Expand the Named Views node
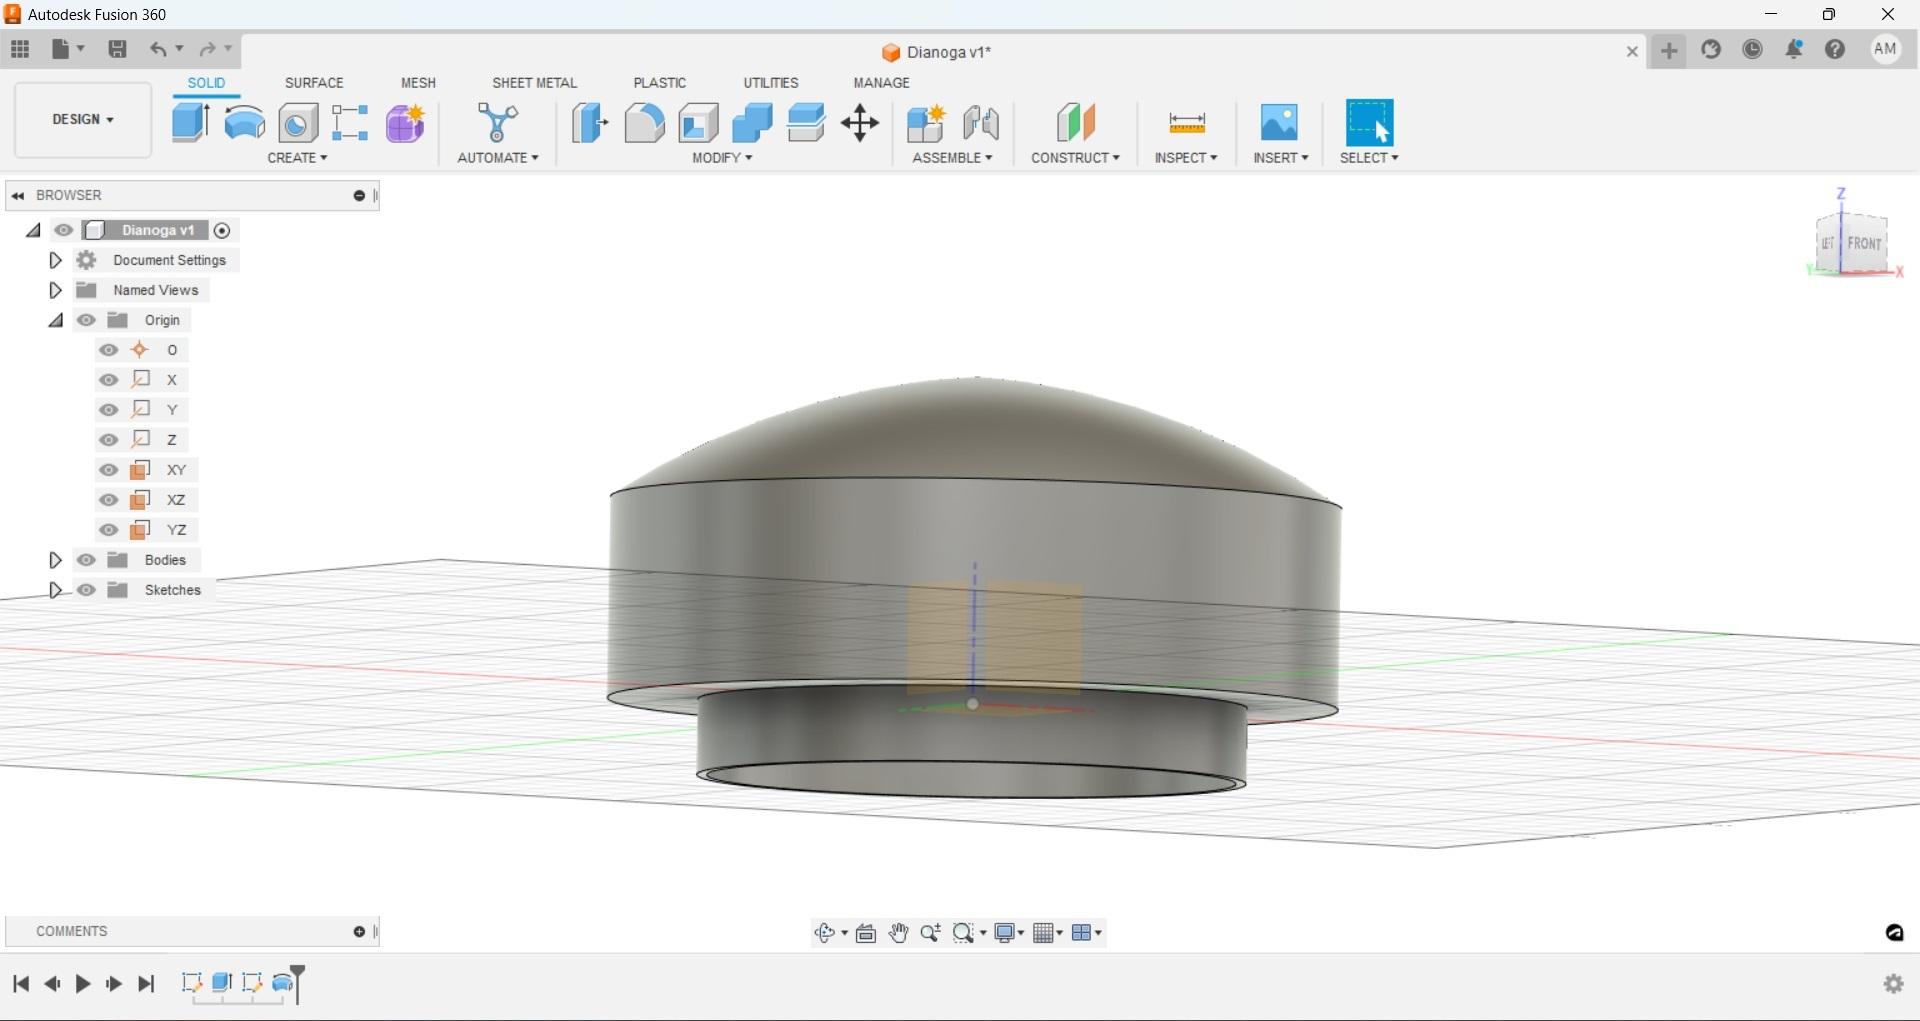This screenshot has width=1920, height=1021. (x=56, y=290)
